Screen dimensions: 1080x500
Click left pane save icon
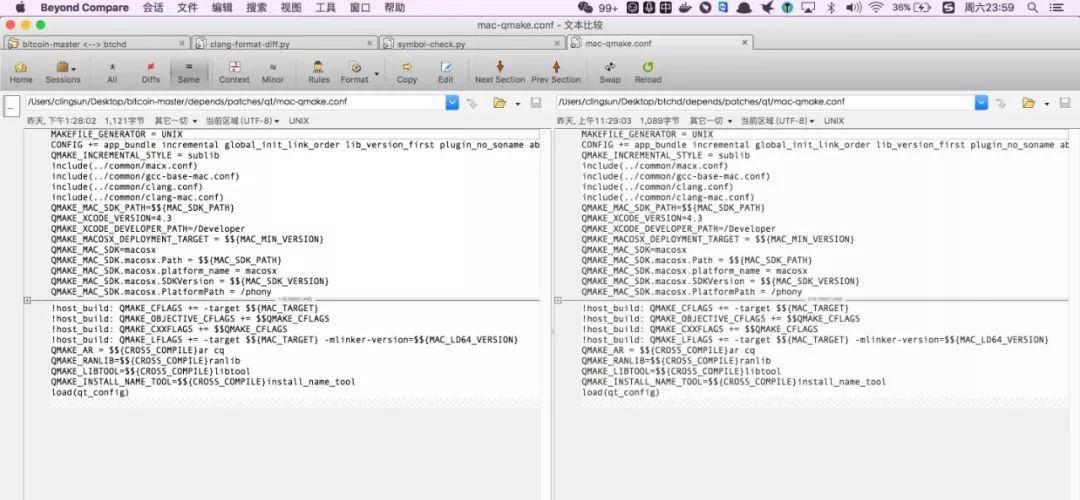click(535, 103)
